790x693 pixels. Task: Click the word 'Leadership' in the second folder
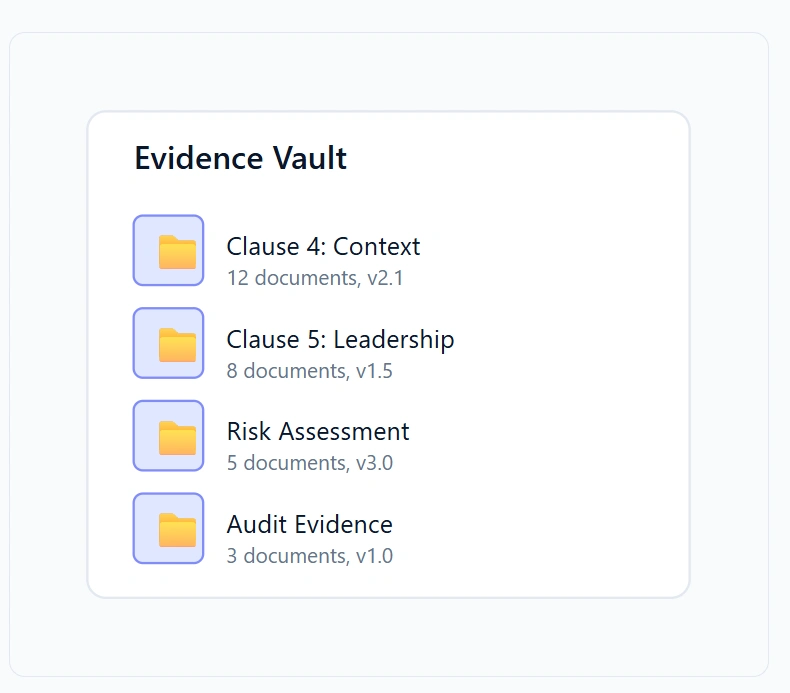393,340
